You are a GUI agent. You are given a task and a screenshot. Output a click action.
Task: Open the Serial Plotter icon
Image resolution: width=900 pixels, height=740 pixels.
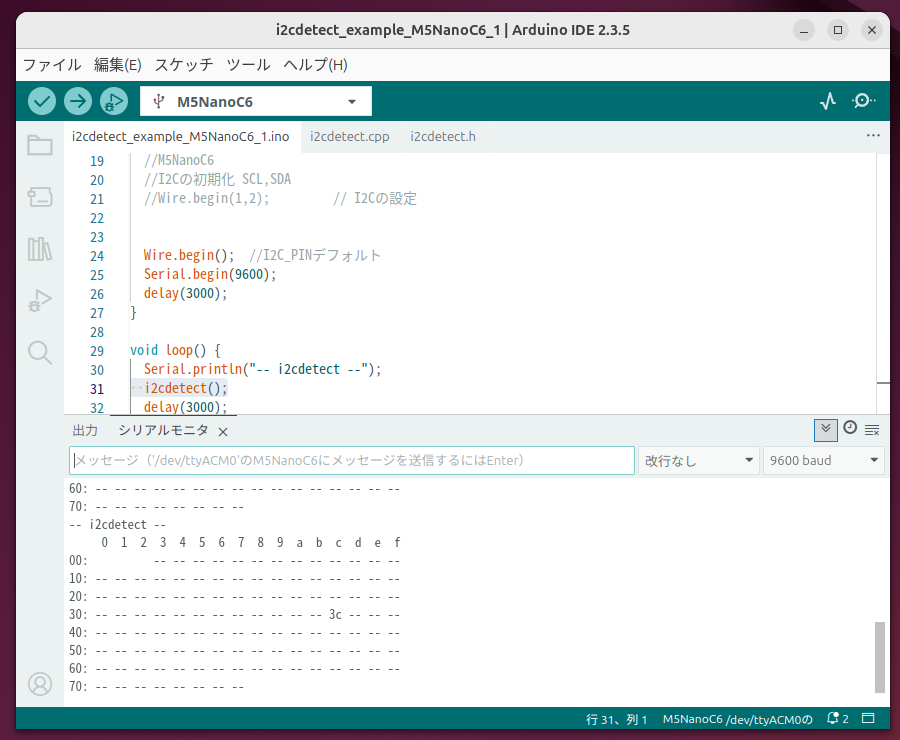tap(827, 101)
